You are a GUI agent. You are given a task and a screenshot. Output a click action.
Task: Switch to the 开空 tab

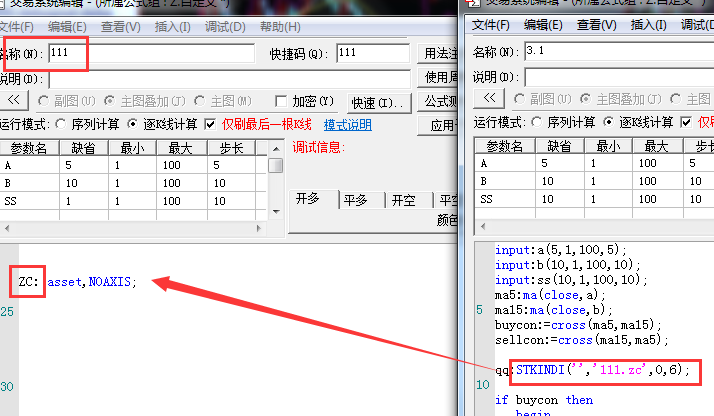(x=403, y=199)
